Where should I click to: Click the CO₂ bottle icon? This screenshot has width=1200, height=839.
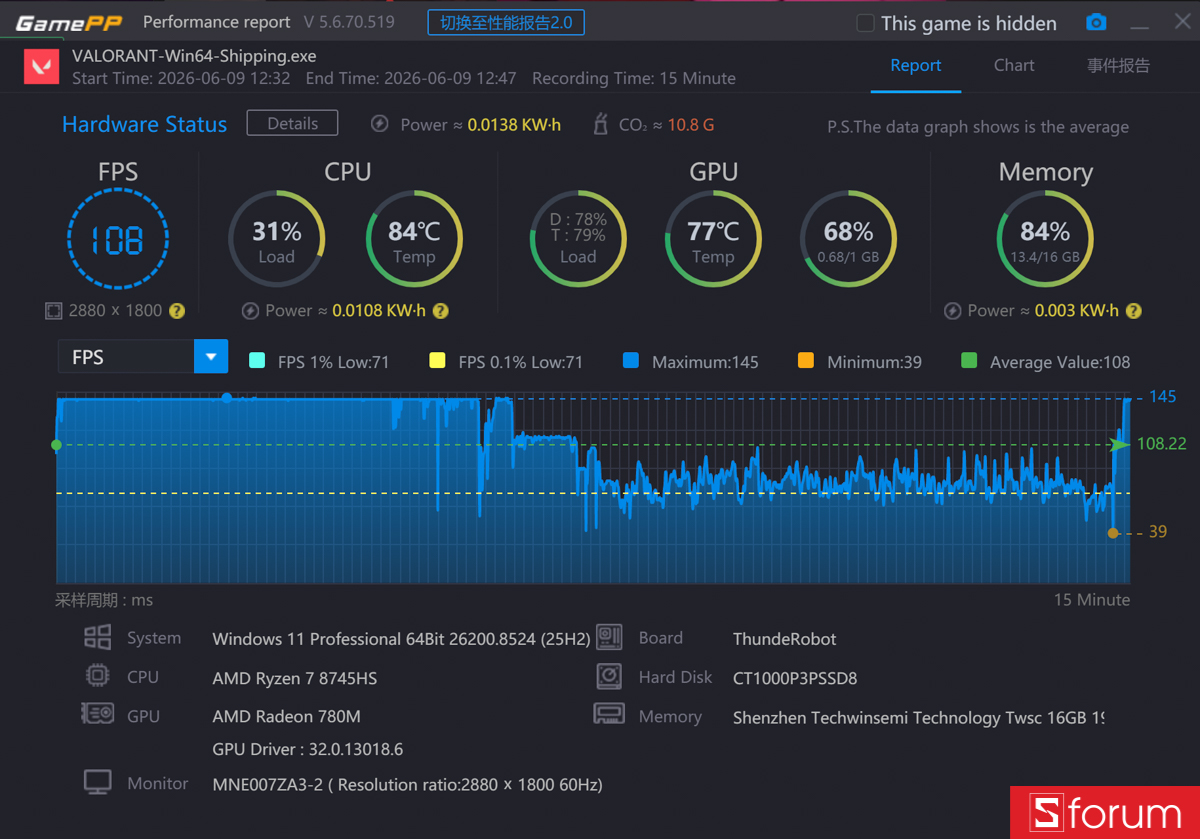pos(601,124)
